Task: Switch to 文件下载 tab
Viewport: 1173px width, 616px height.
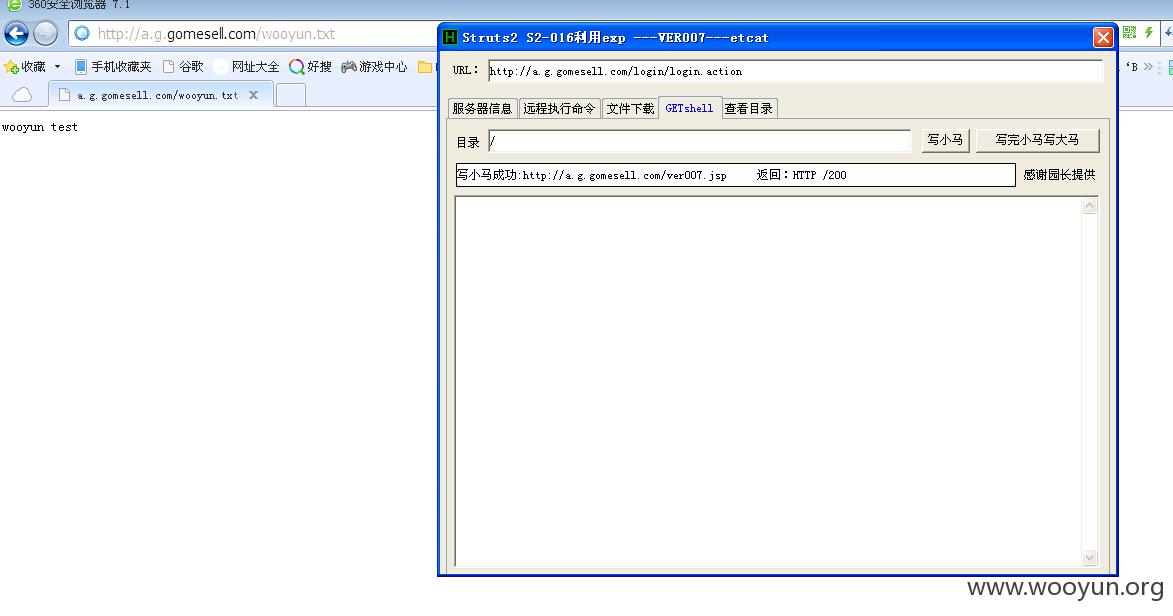Action: [x=630, y=109]
